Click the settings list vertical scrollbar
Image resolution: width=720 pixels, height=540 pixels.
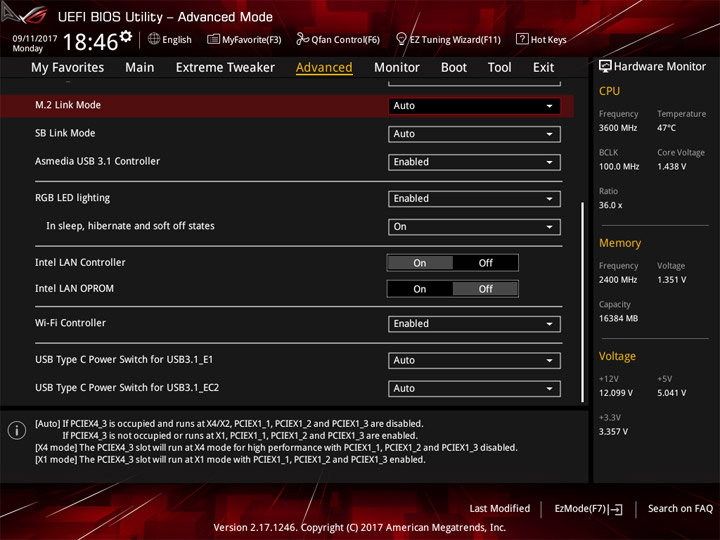[583, 302]
